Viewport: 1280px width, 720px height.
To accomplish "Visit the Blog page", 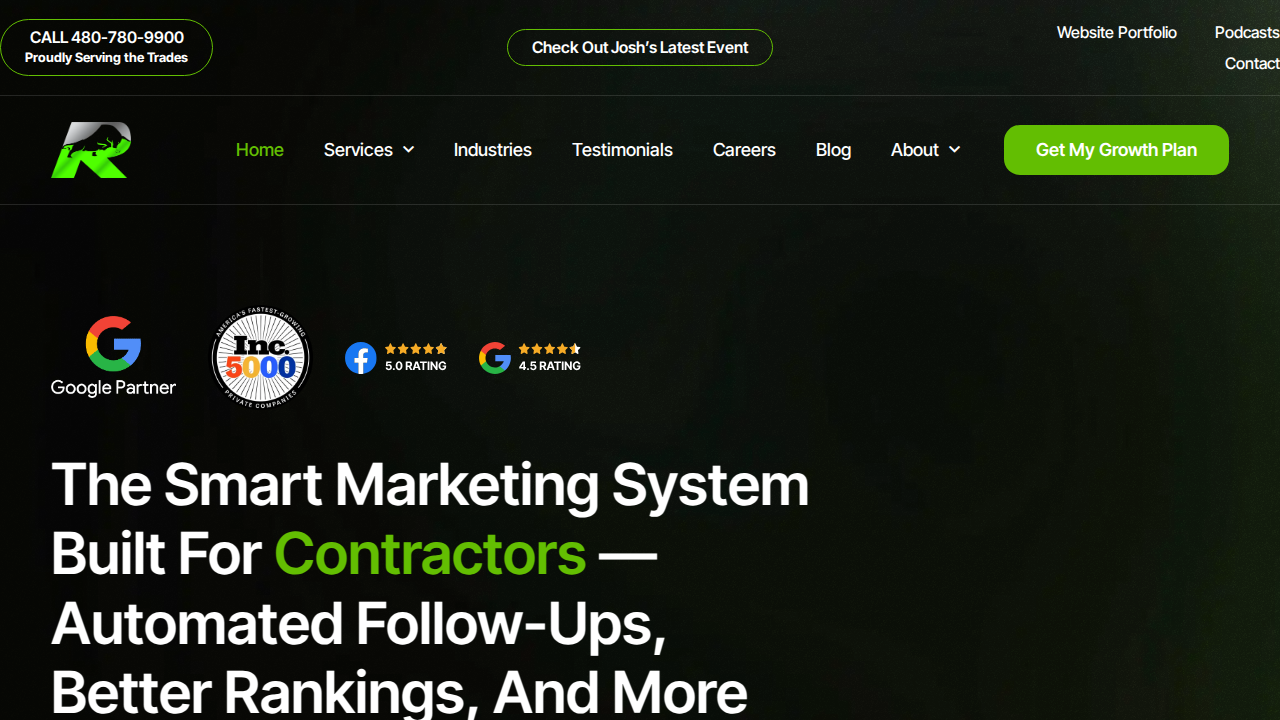I will pyautogui.click(x=833, y=150).
